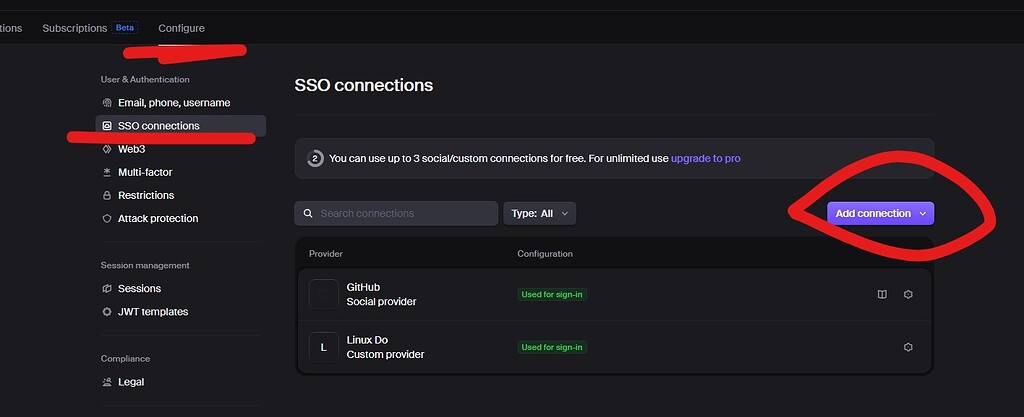This screenshot has height=417, width=1024.
Task: Click the Provider column header
Action: 326,253
